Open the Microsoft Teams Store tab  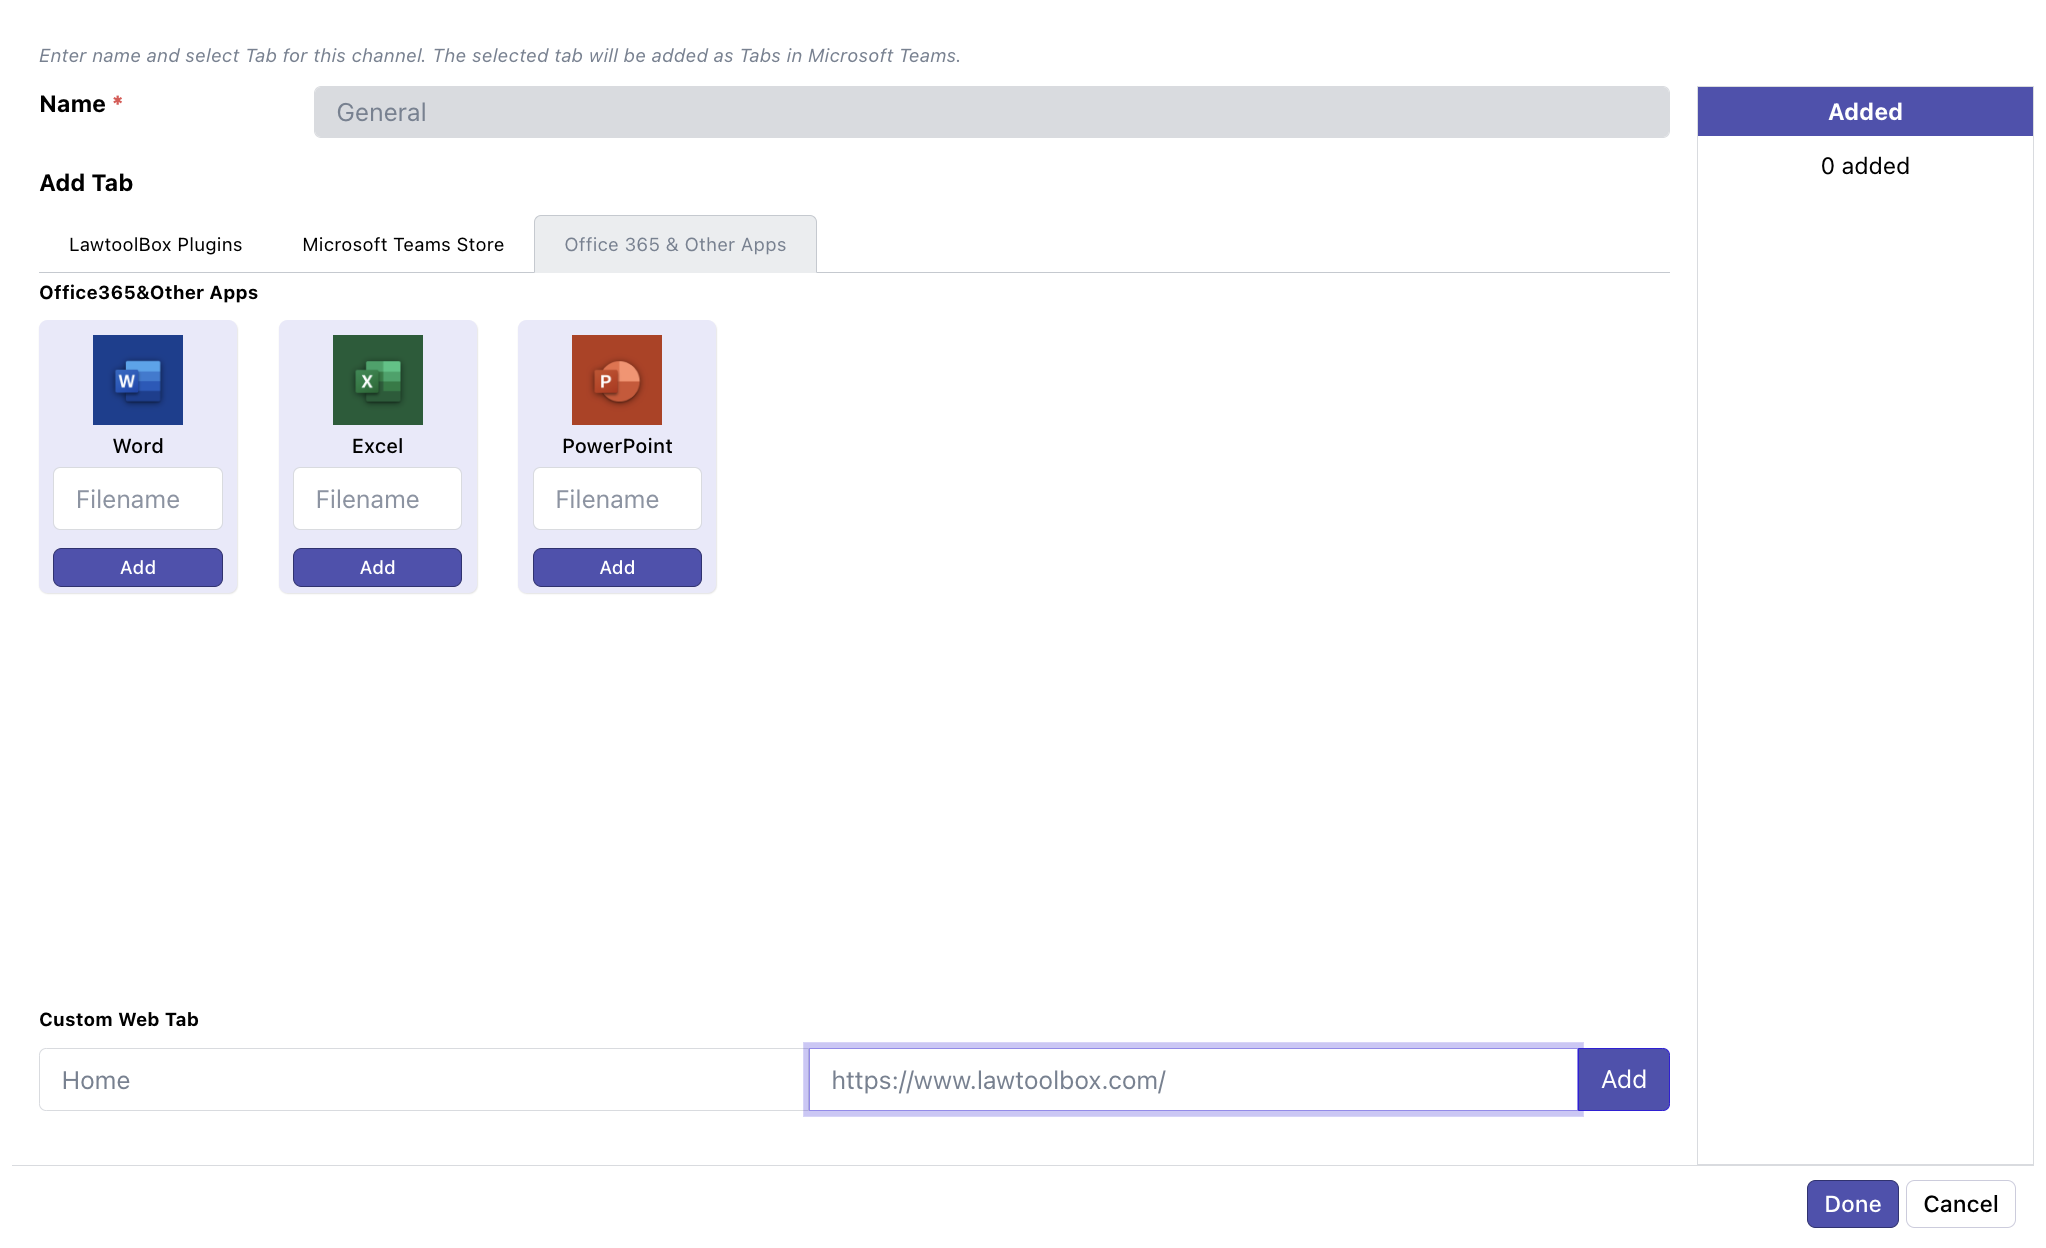click(403, 245)
